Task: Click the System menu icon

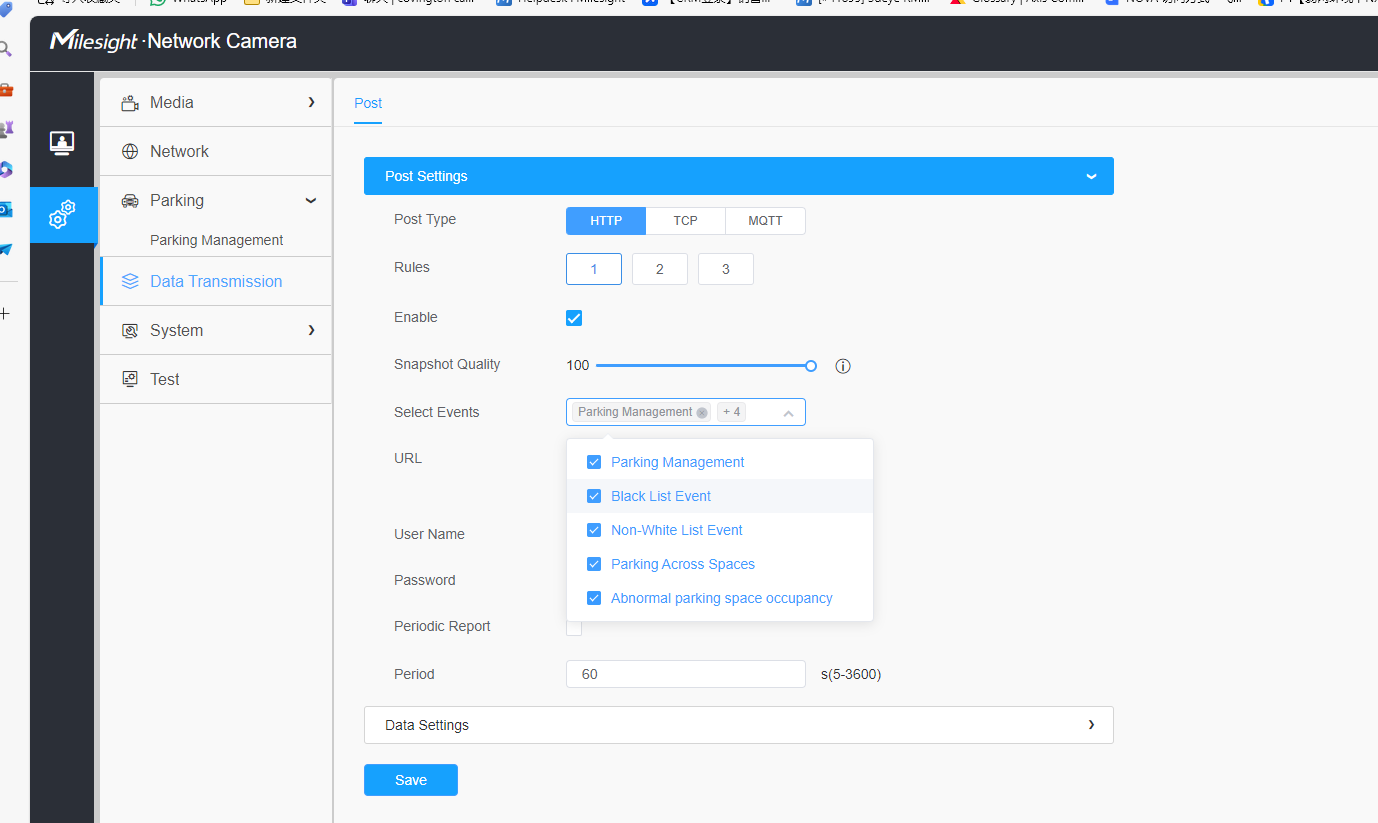Action: [x=130, y=330]
